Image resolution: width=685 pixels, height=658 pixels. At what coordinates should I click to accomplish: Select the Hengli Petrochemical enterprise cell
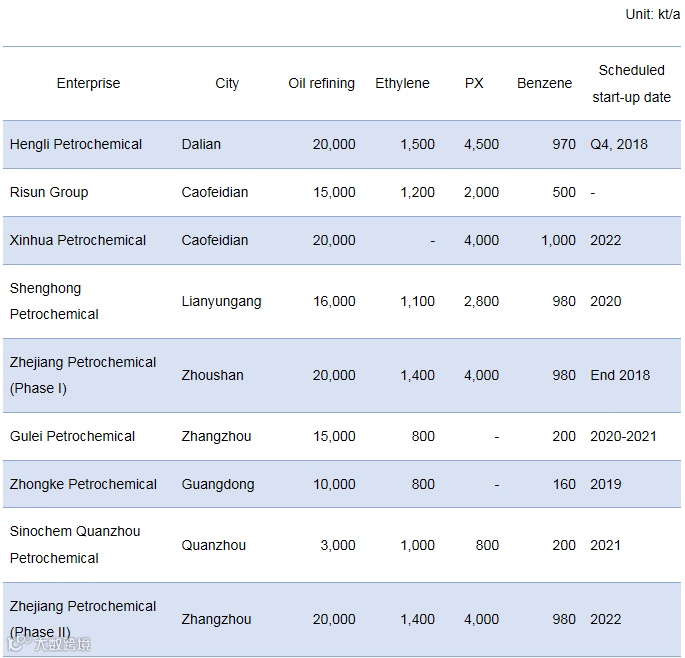click(76, 144)
